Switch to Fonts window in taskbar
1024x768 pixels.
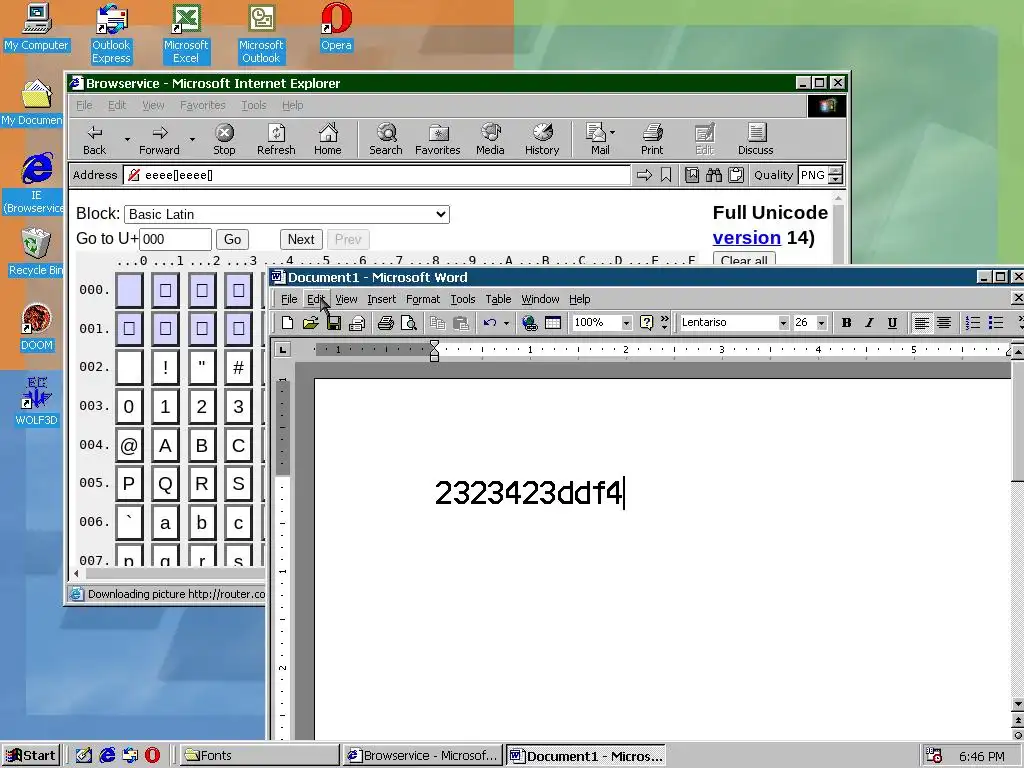pyautogui.click(x=259, y=756)
